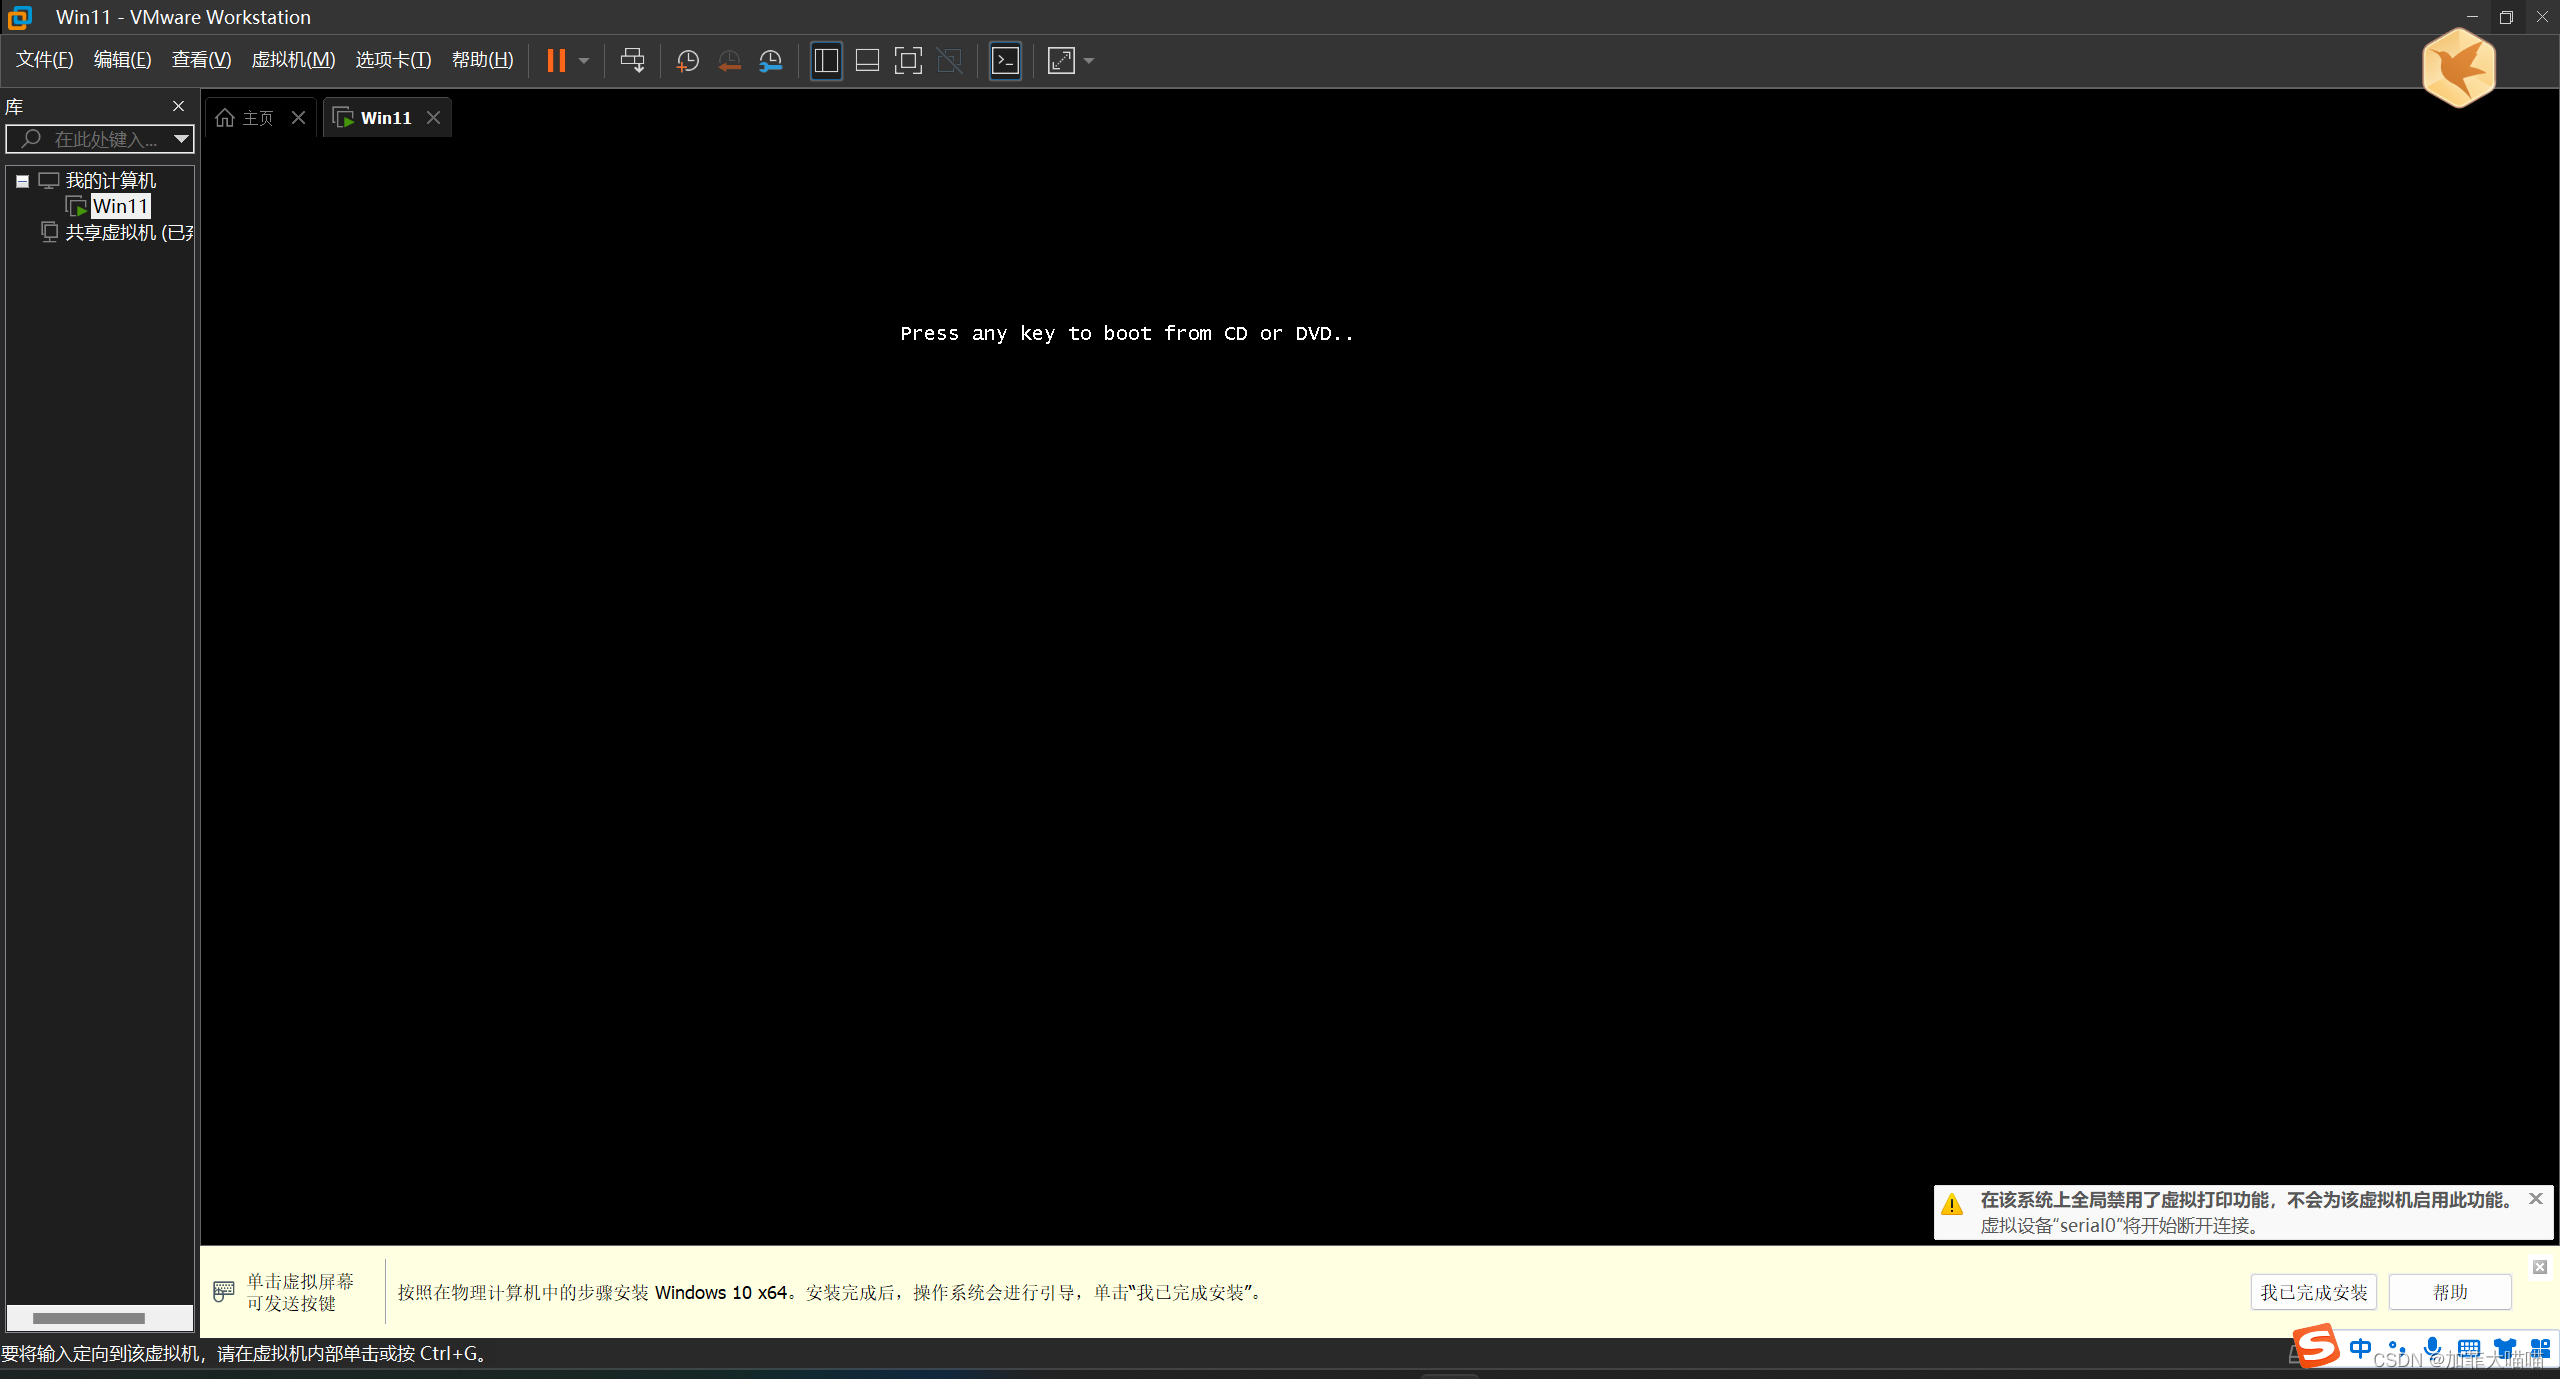Click the Sogou input method S logo
This screenshot has height=1379, width=2560.
click(2316, 1346)
